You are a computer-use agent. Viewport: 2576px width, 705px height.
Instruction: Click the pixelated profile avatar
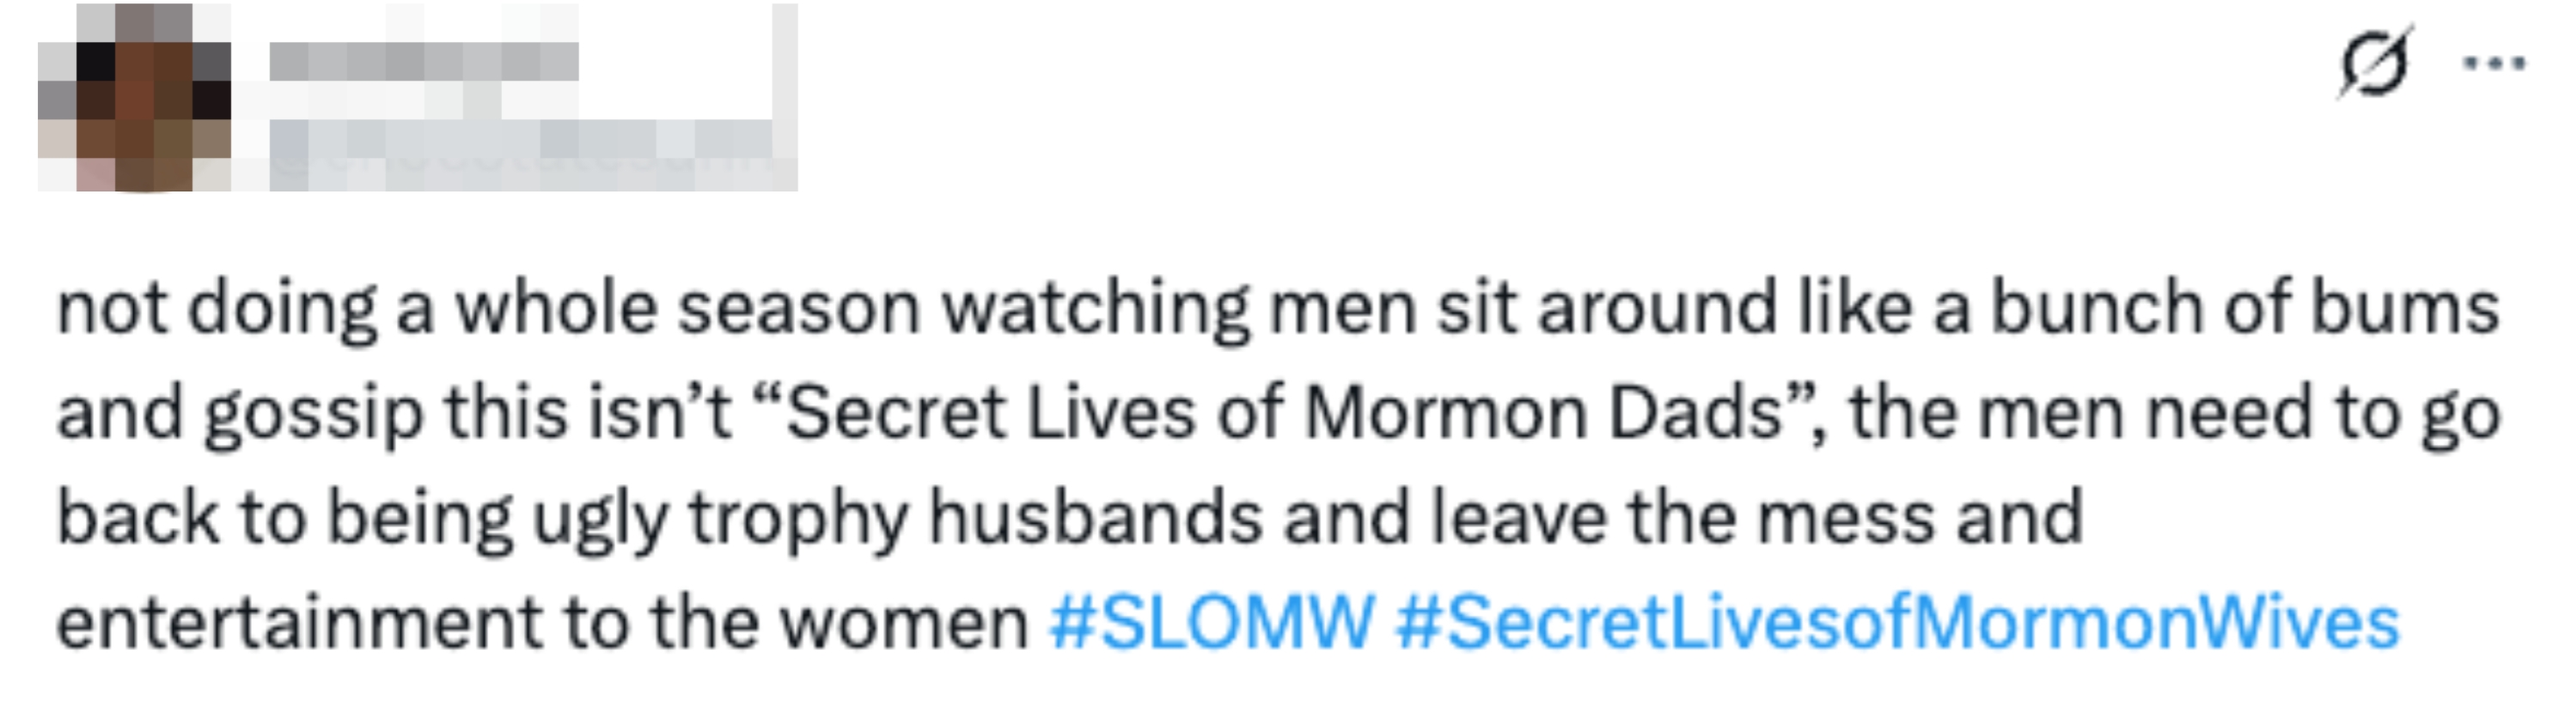click(134, 97)
